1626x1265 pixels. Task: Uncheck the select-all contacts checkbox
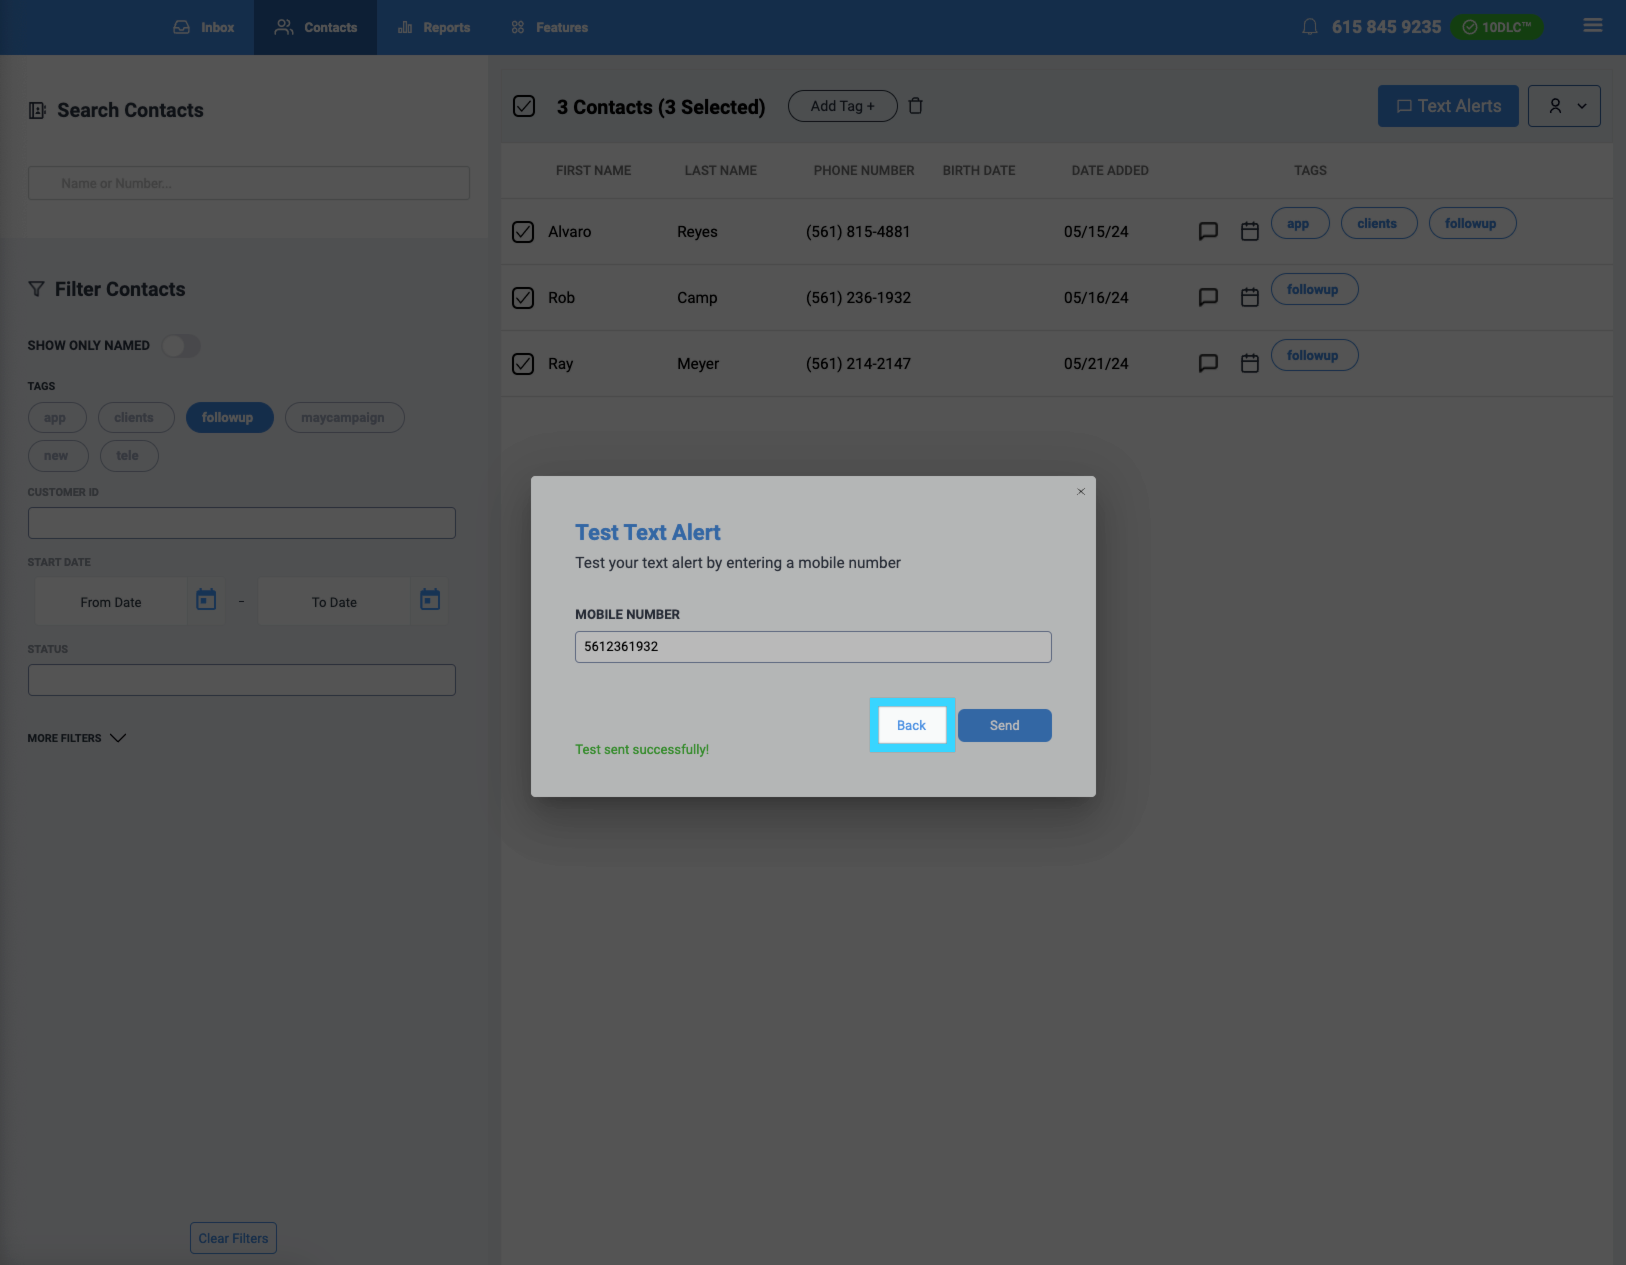524,106
